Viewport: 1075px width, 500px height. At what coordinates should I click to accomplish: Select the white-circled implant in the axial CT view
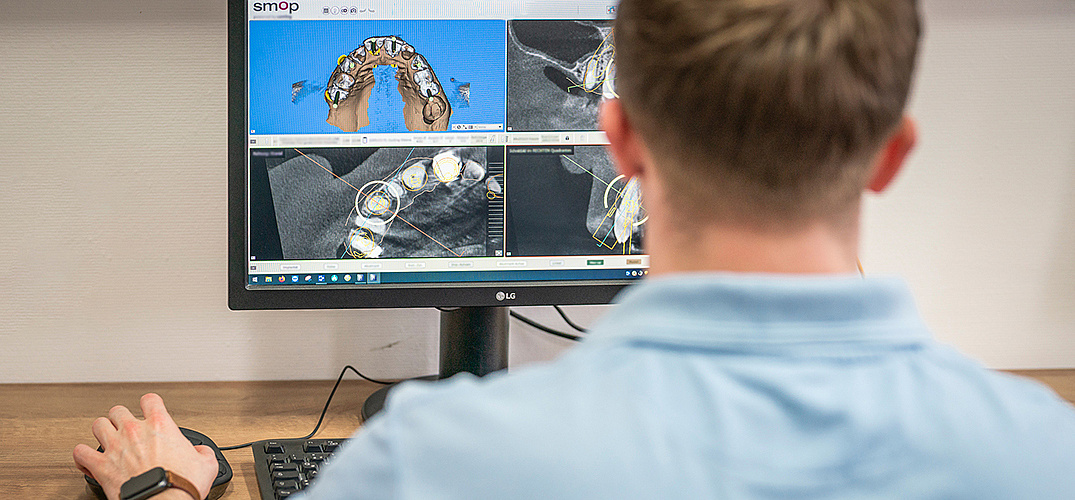[x=378, y=201]
